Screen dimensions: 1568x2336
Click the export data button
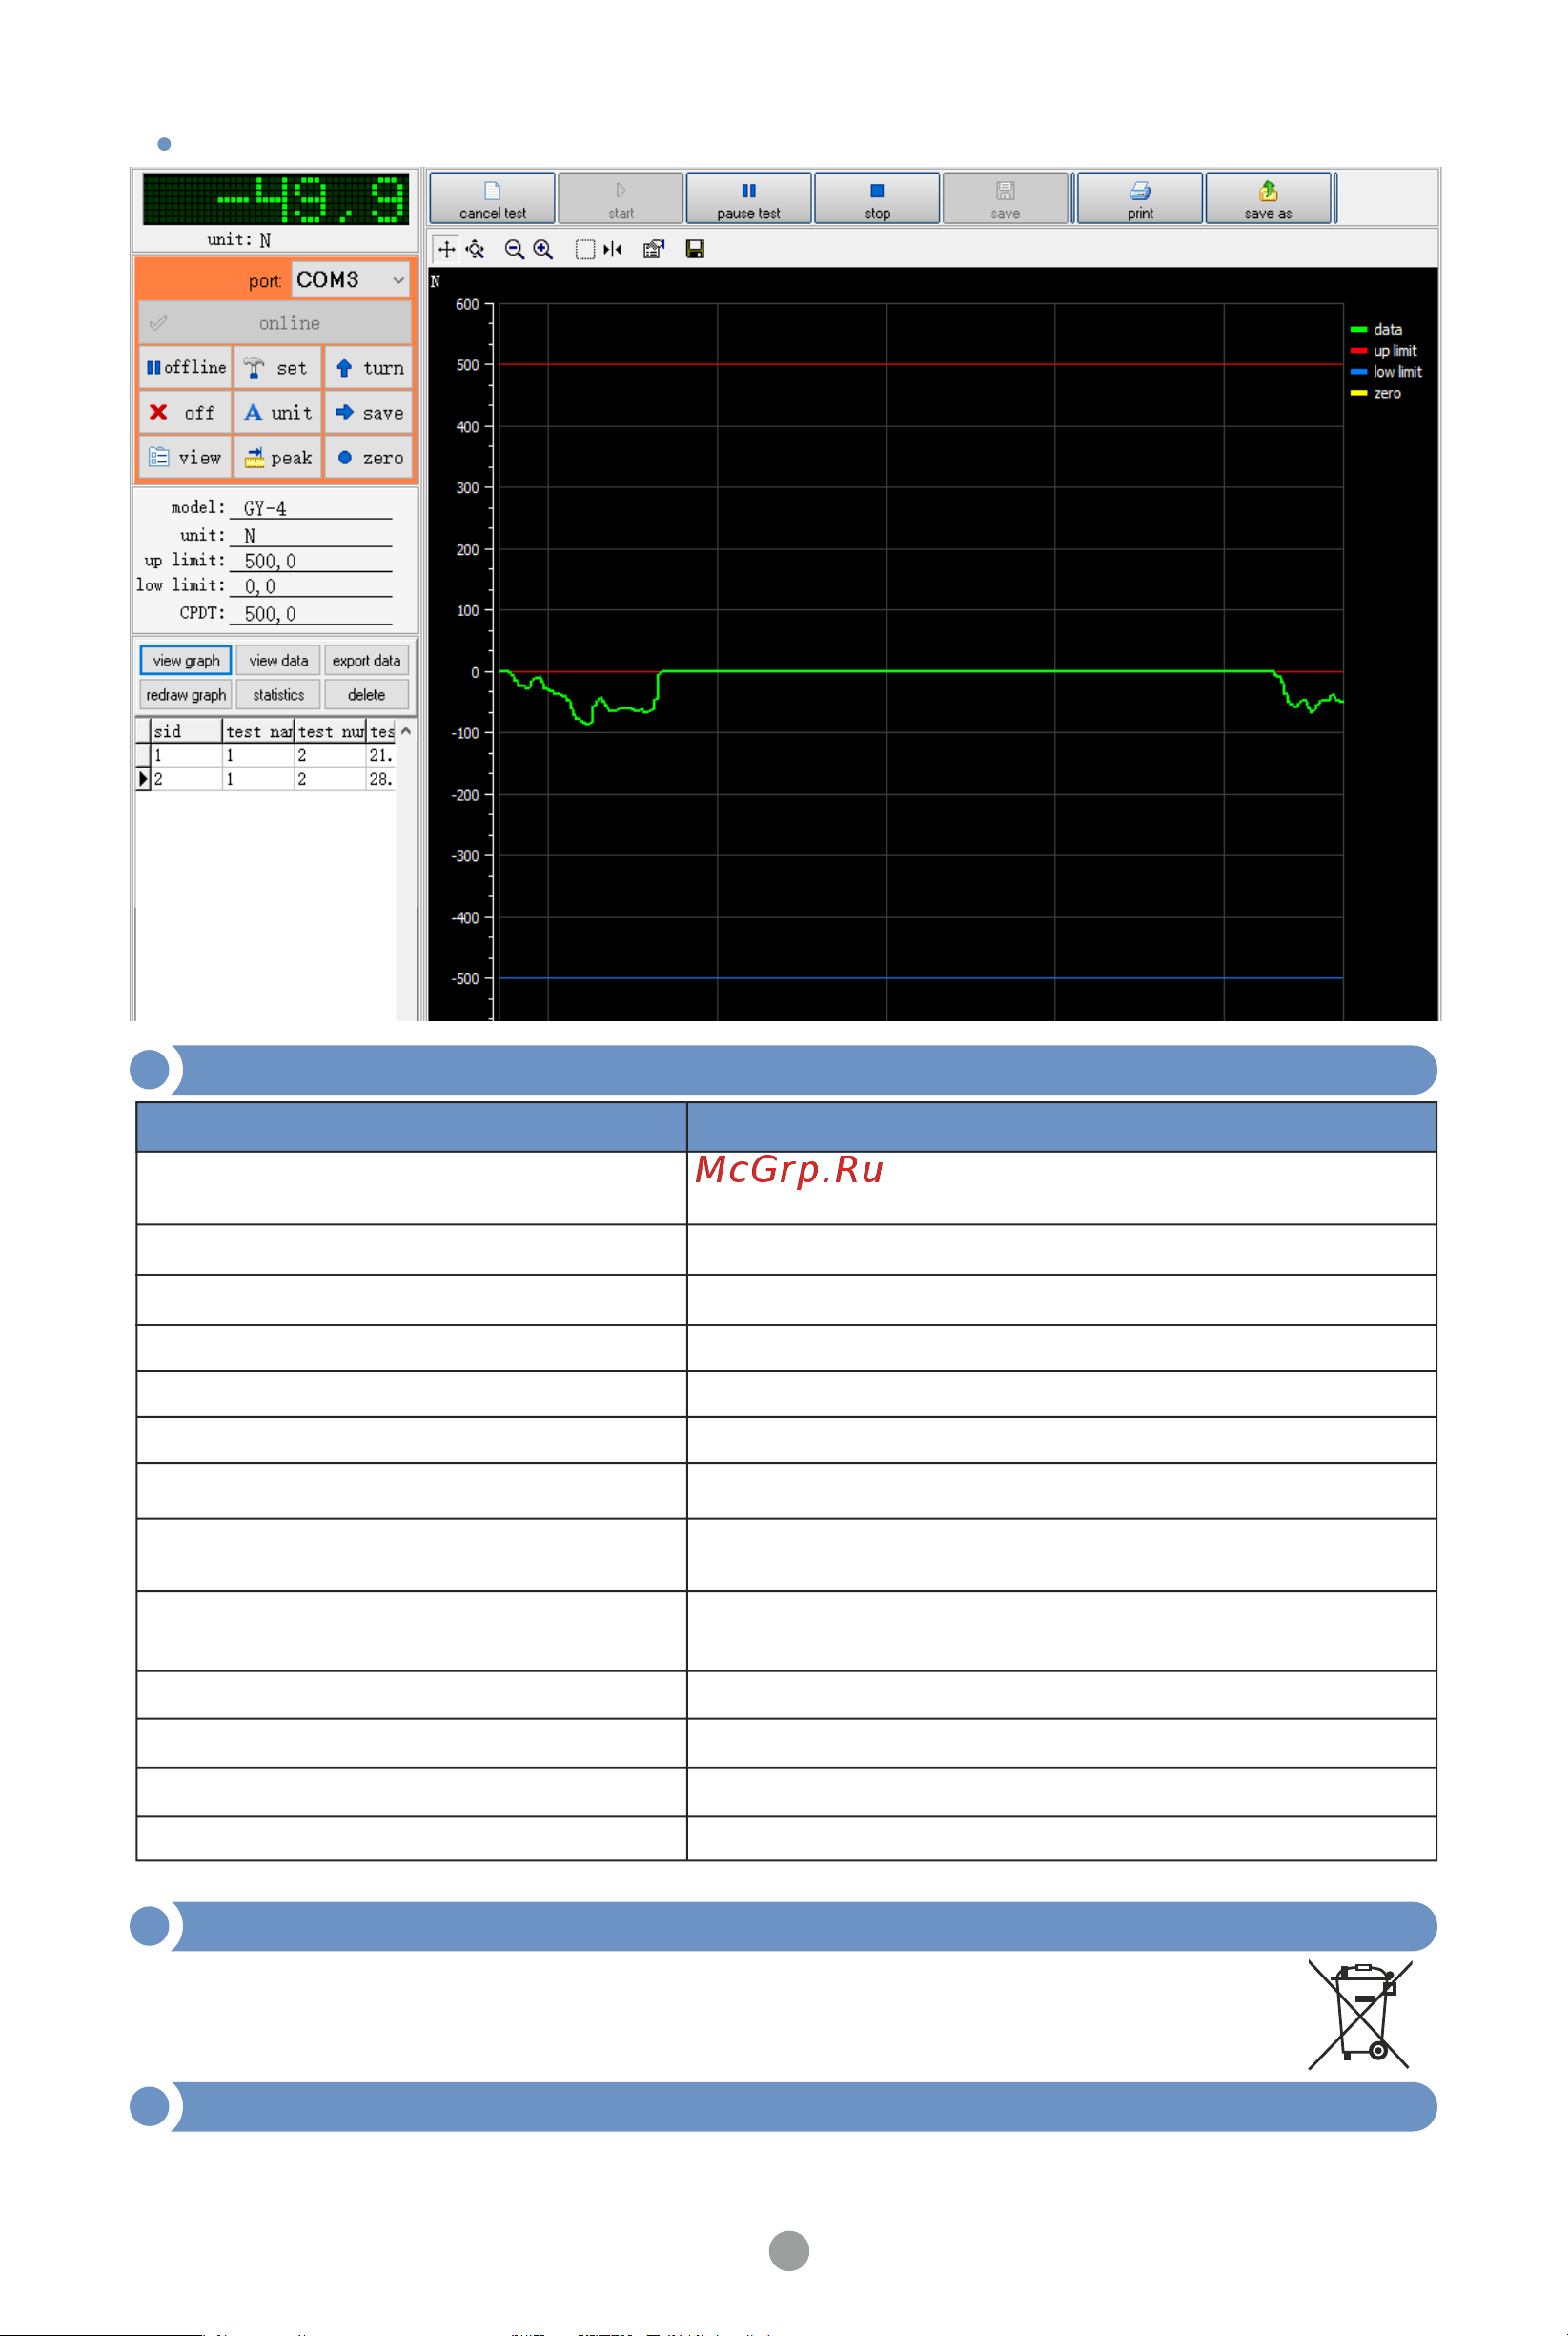click(366, 661)
